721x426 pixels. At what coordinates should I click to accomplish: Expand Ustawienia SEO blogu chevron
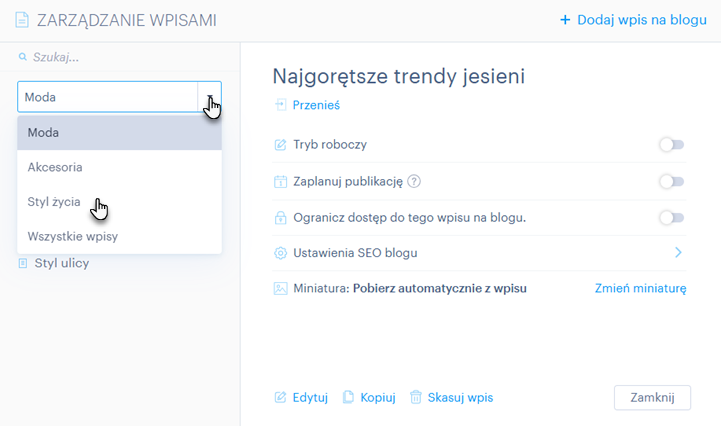pyautogui.click(x=678, y=253)
